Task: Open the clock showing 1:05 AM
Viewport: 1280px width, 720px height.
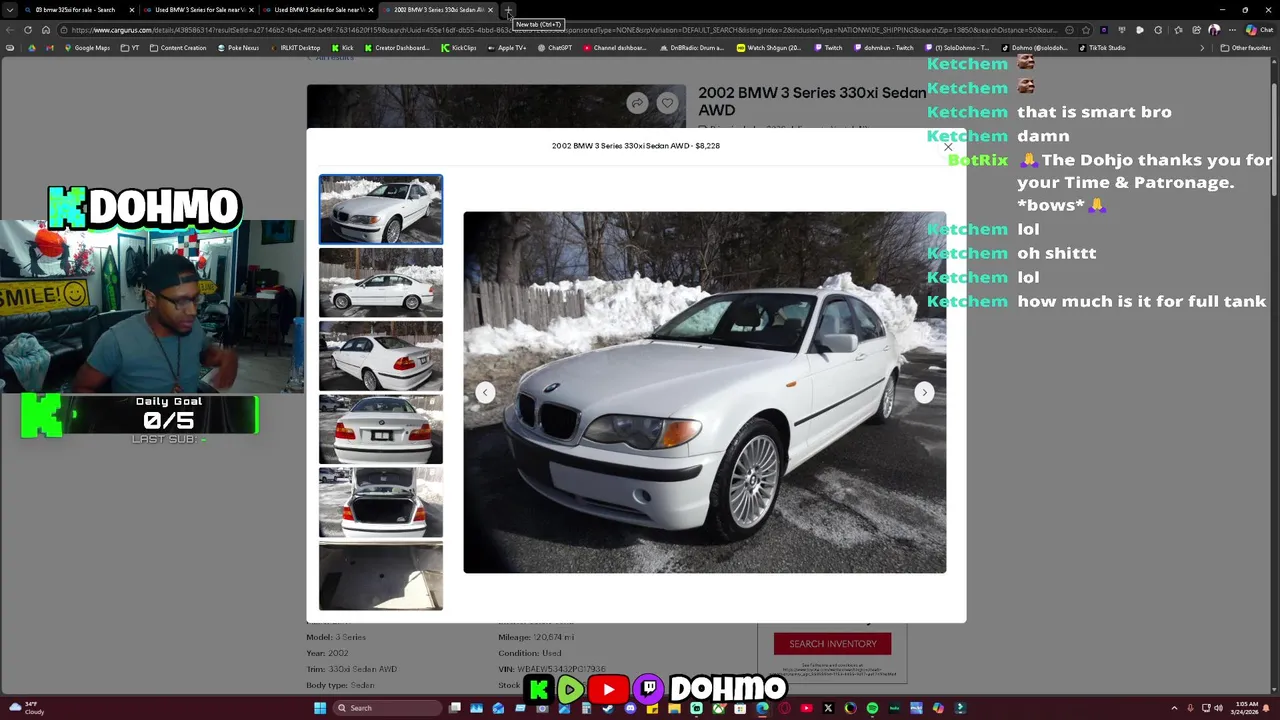Action: click(1246, 708)
